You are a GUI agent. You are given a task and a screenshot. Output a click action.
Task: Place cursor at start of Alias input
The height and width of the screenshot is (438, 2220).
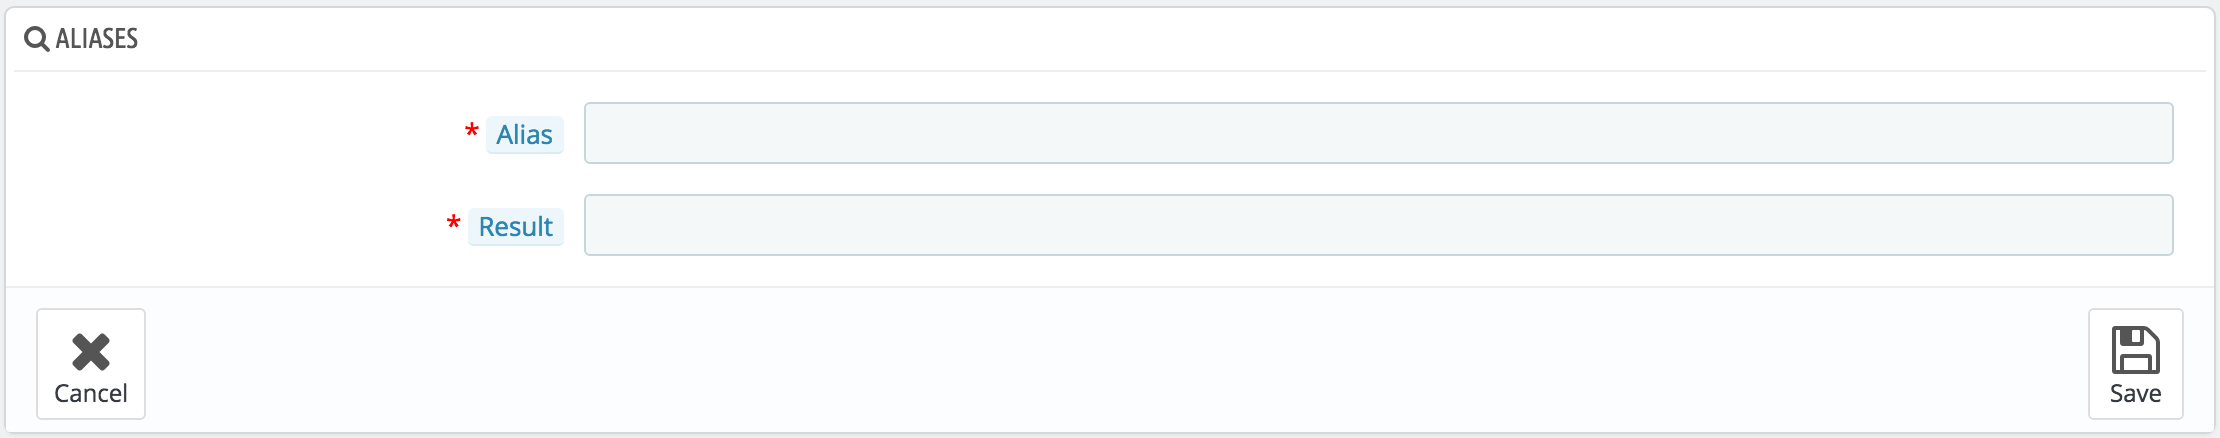pyautogui.click(x=598, y=133)
